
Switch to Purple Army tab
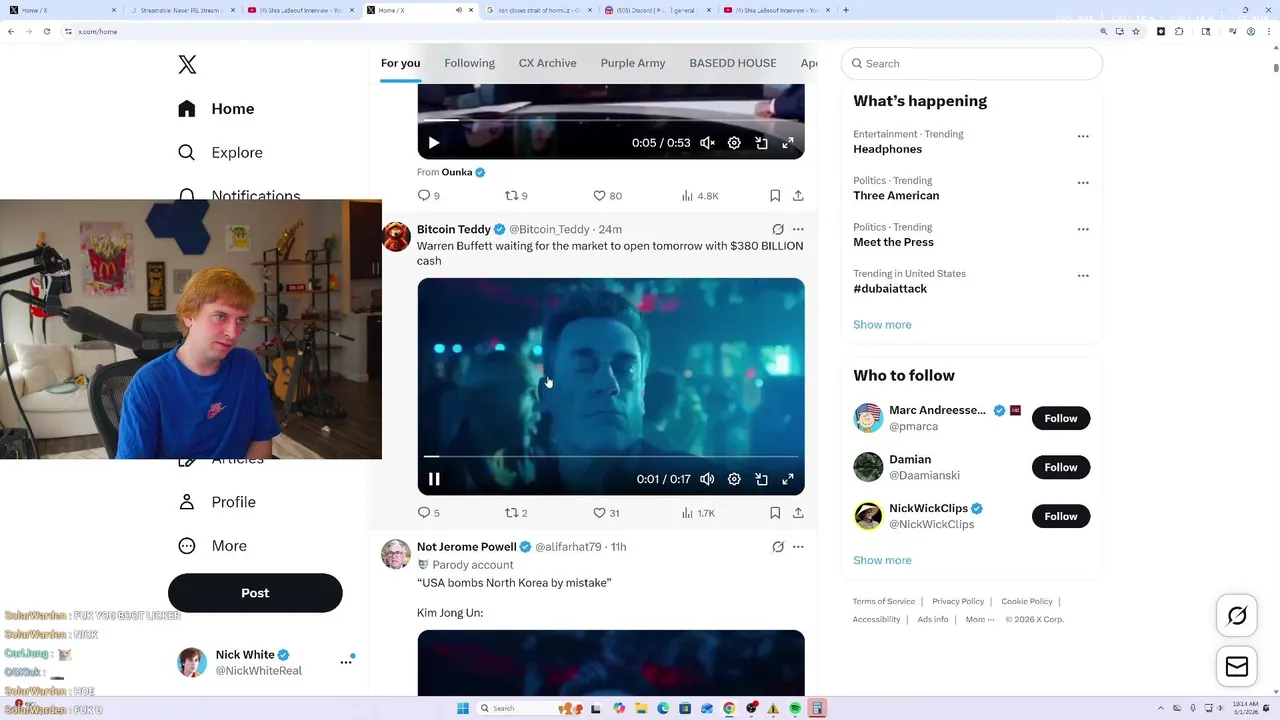[x=632, y=63]
